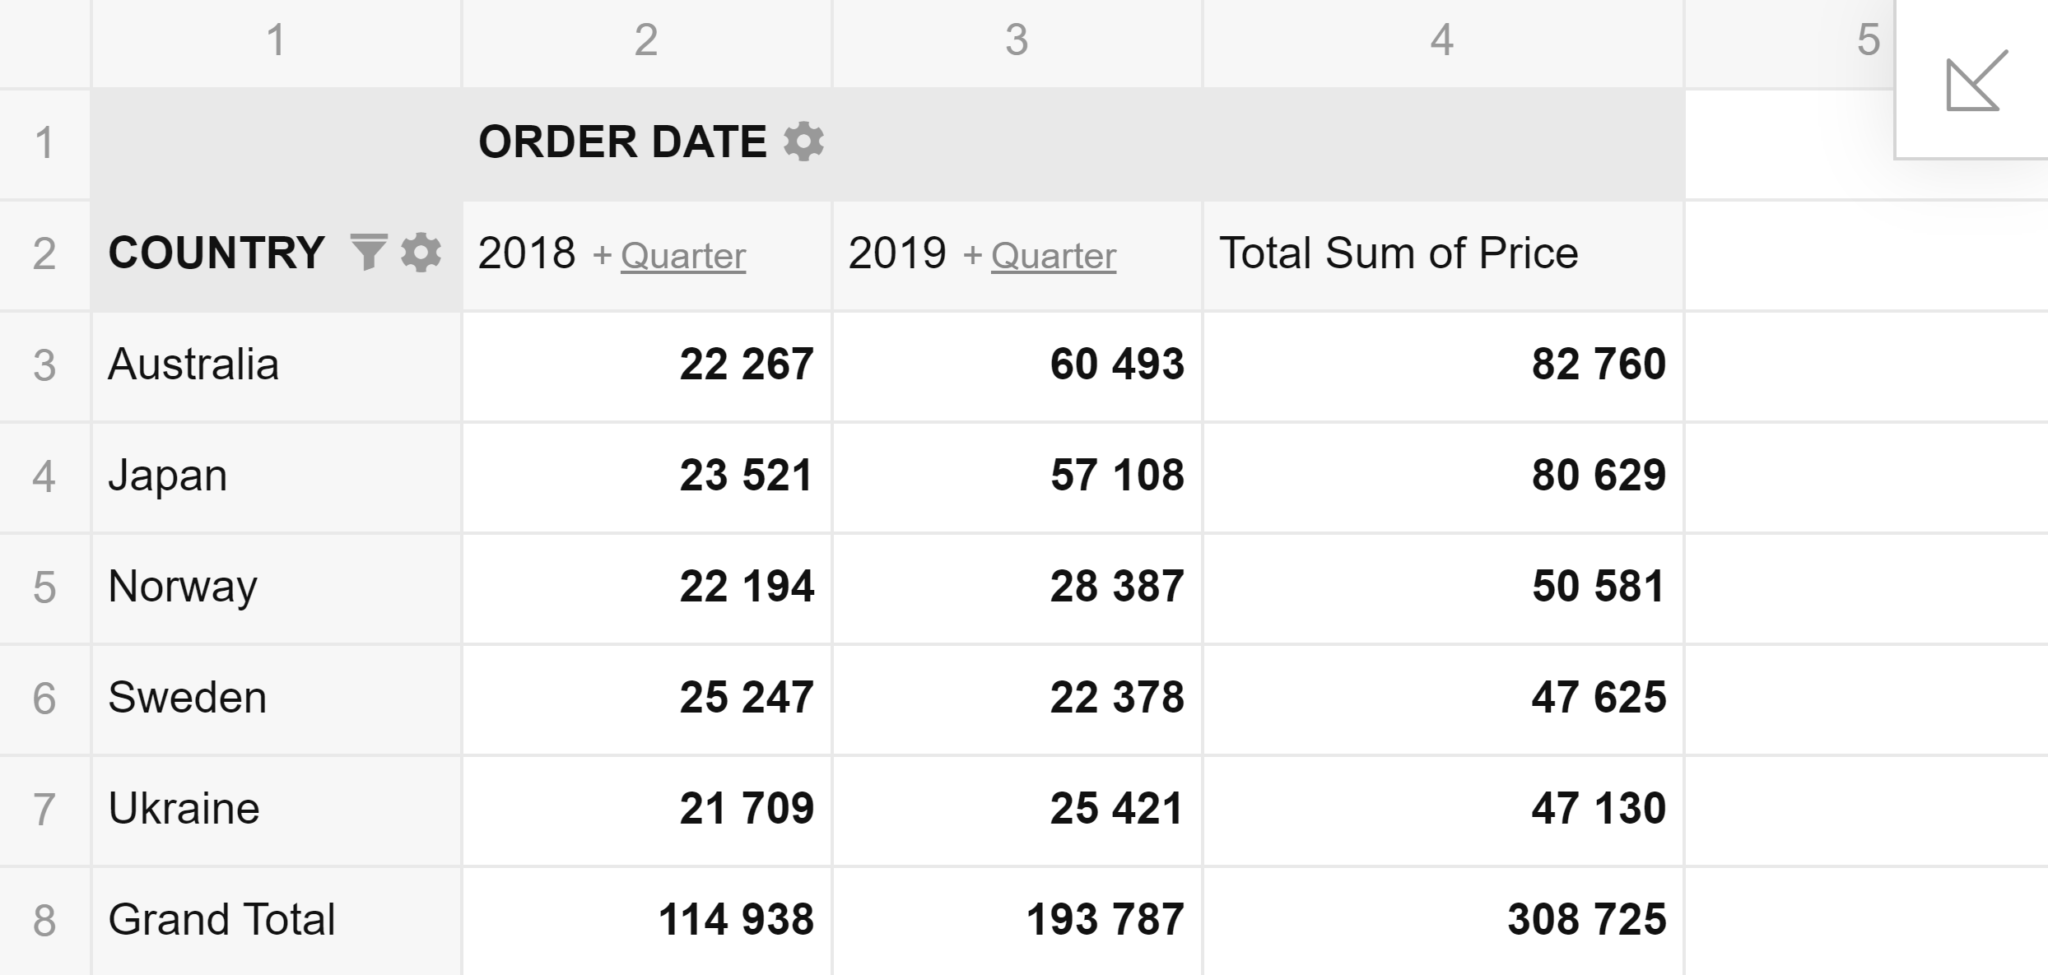Screen dimensions: 2048x975
Task: Click the Australia 2019 value 60 493
Action: (1116, 364)
